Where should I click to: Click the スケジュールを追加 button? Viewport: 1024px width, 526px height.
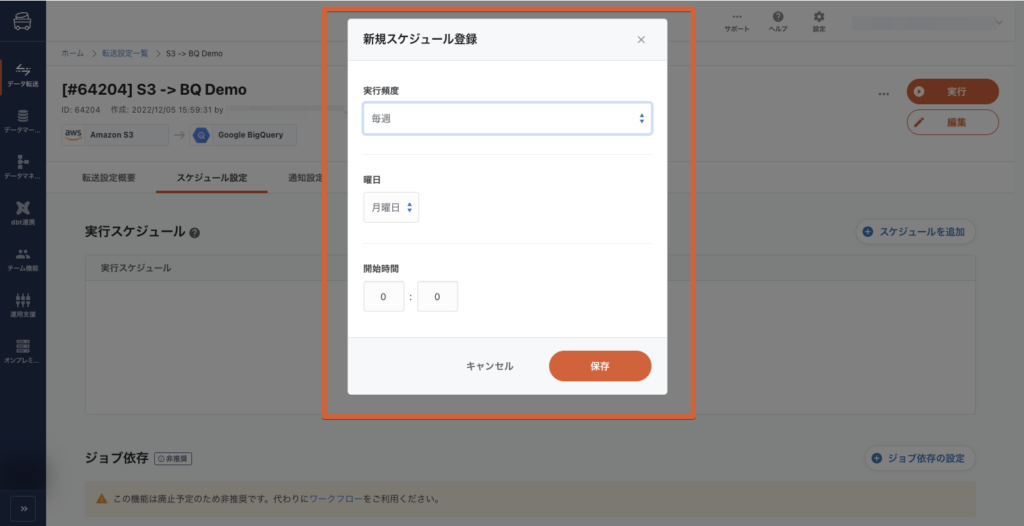915,232
